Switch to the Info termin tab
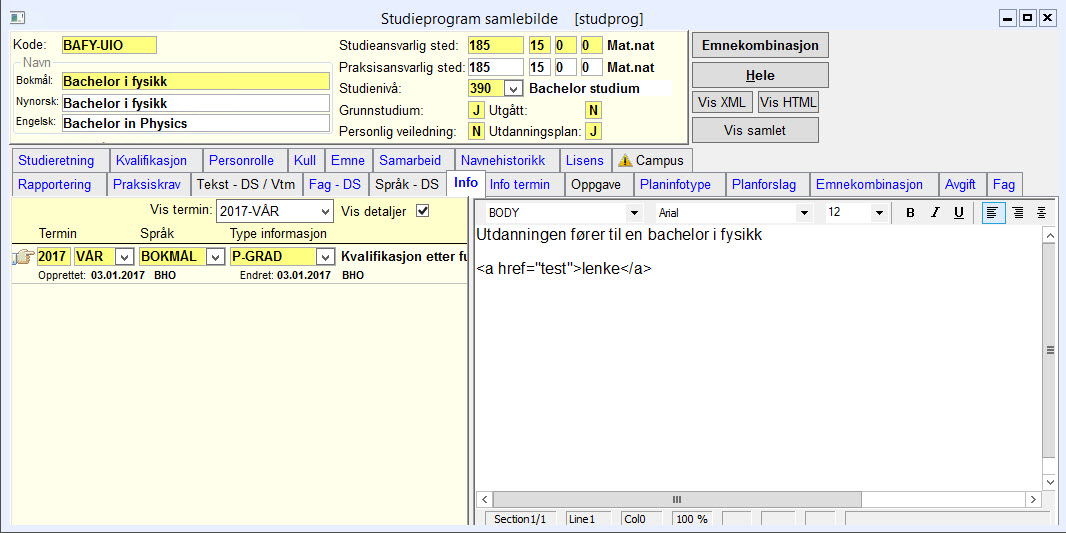Viewport: 1066px width, 533px height. click(523, 184)
